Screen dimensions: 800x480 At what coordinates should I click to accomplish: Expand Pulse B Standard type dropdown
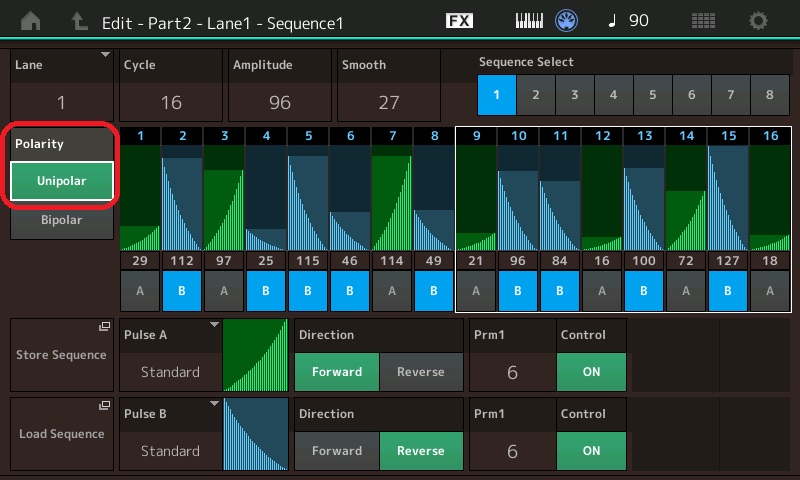(170, 434)
